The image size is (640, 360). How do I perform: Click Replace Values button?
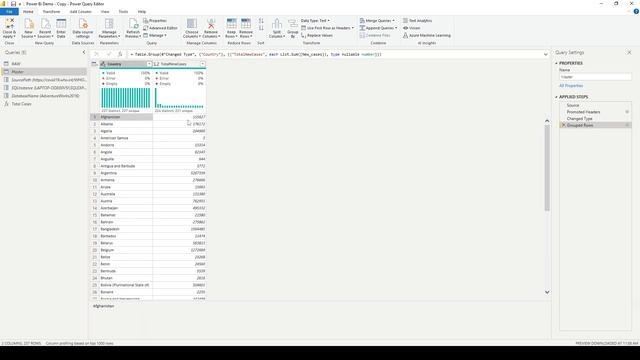click(317, 36)
